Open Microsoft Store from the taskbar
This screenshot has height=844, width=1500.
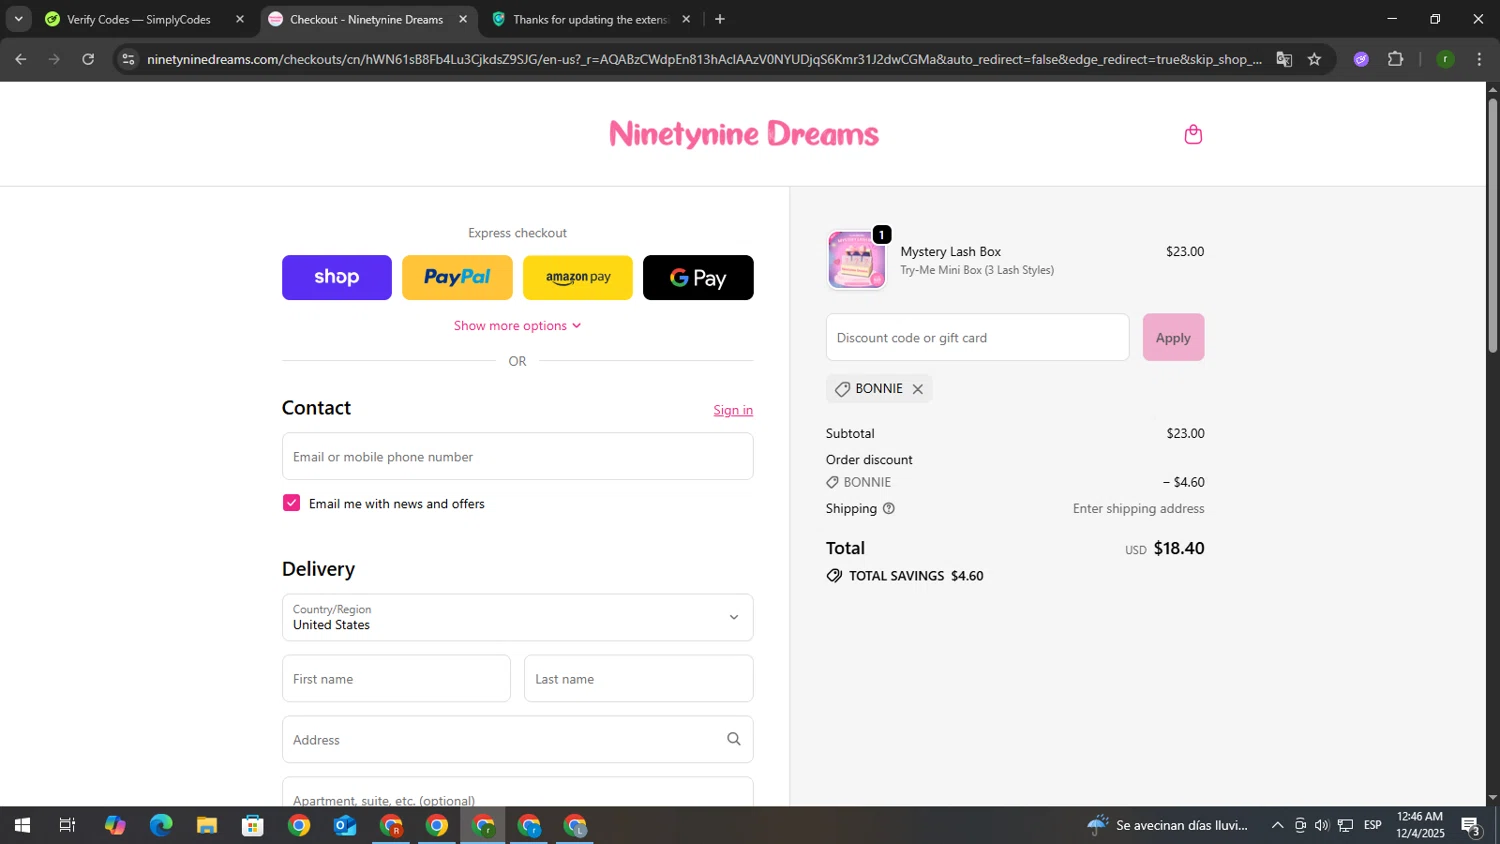253,826
